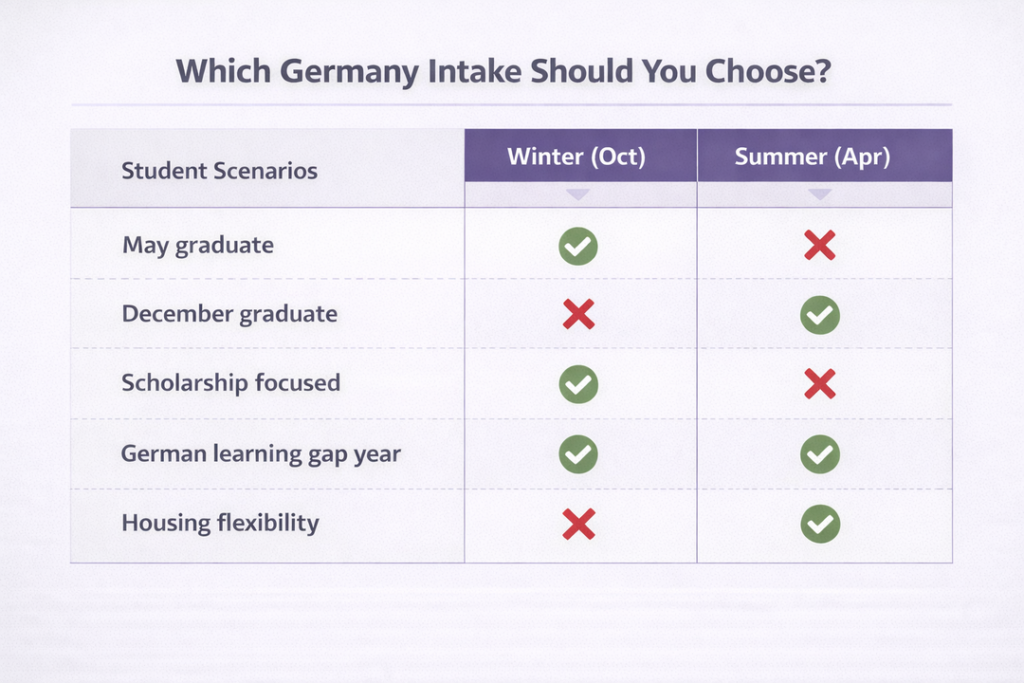
Task: Click the Winter red cross for December graduate
Action: click(578, 315)
